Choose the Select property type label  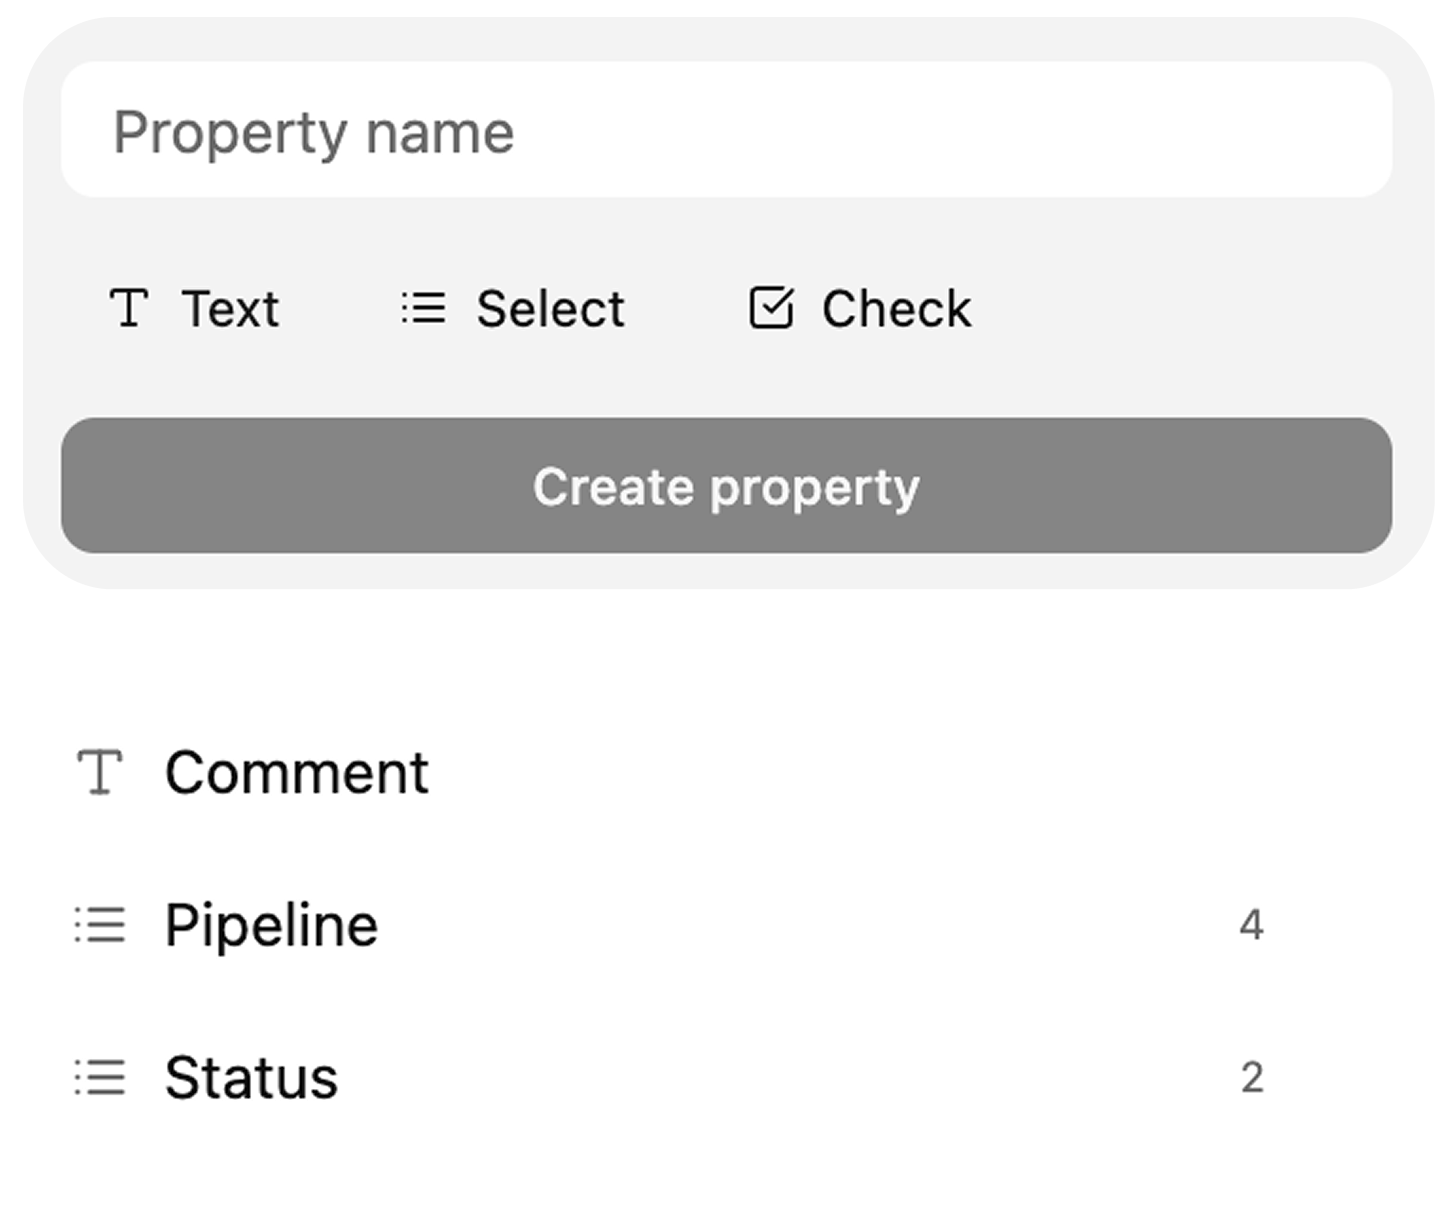550,308
